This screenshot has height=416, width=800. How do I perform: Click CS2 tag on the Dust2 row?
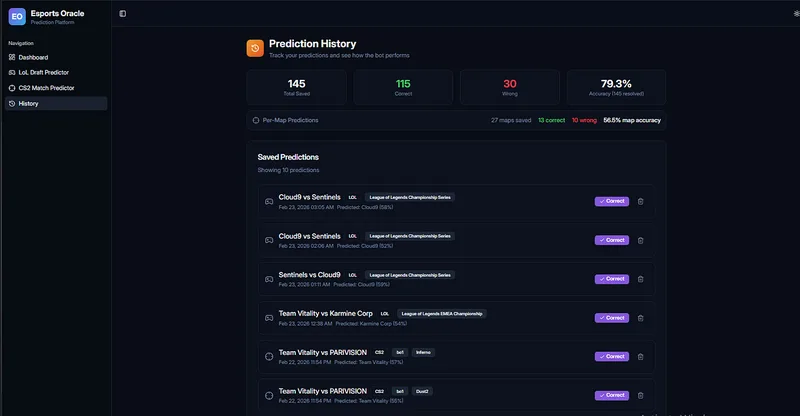tap(380, 391)
